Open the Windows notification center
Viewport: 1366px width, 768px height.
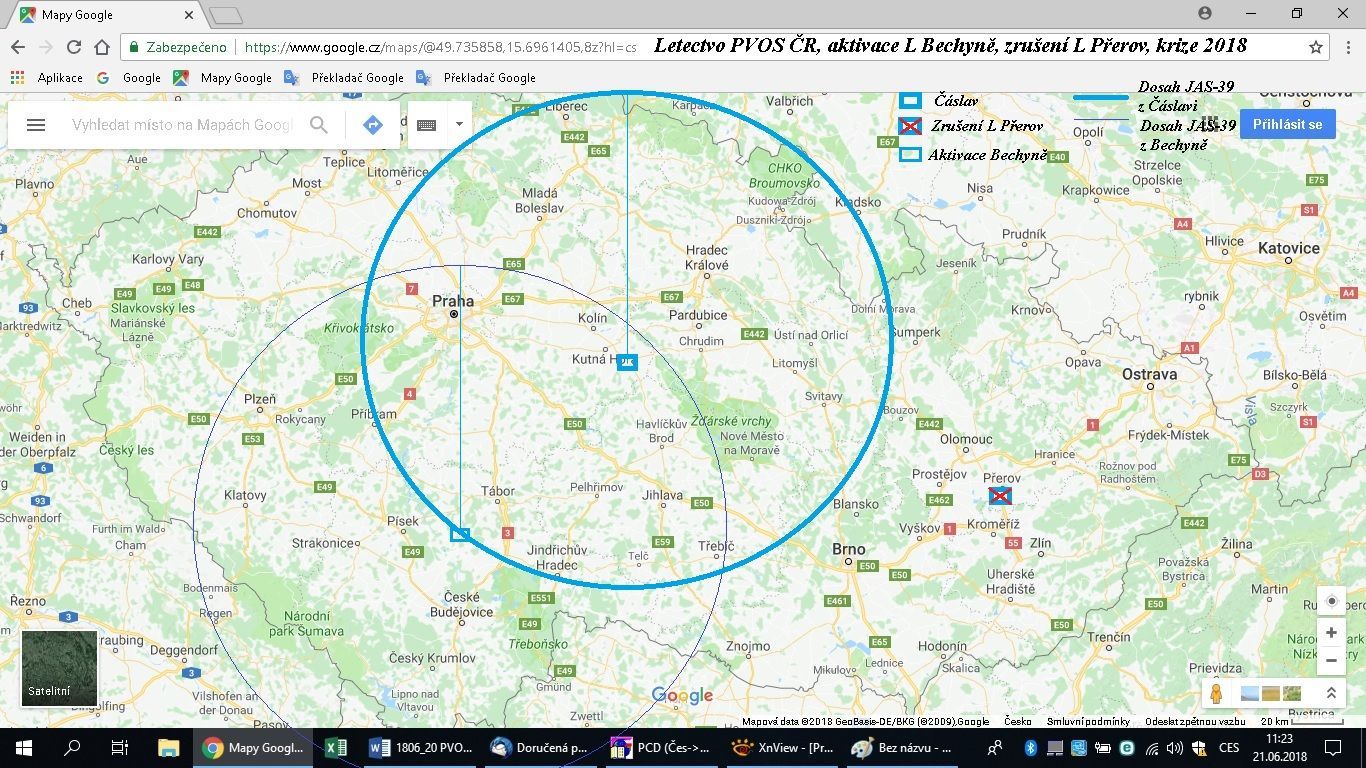click(1332, 747)
